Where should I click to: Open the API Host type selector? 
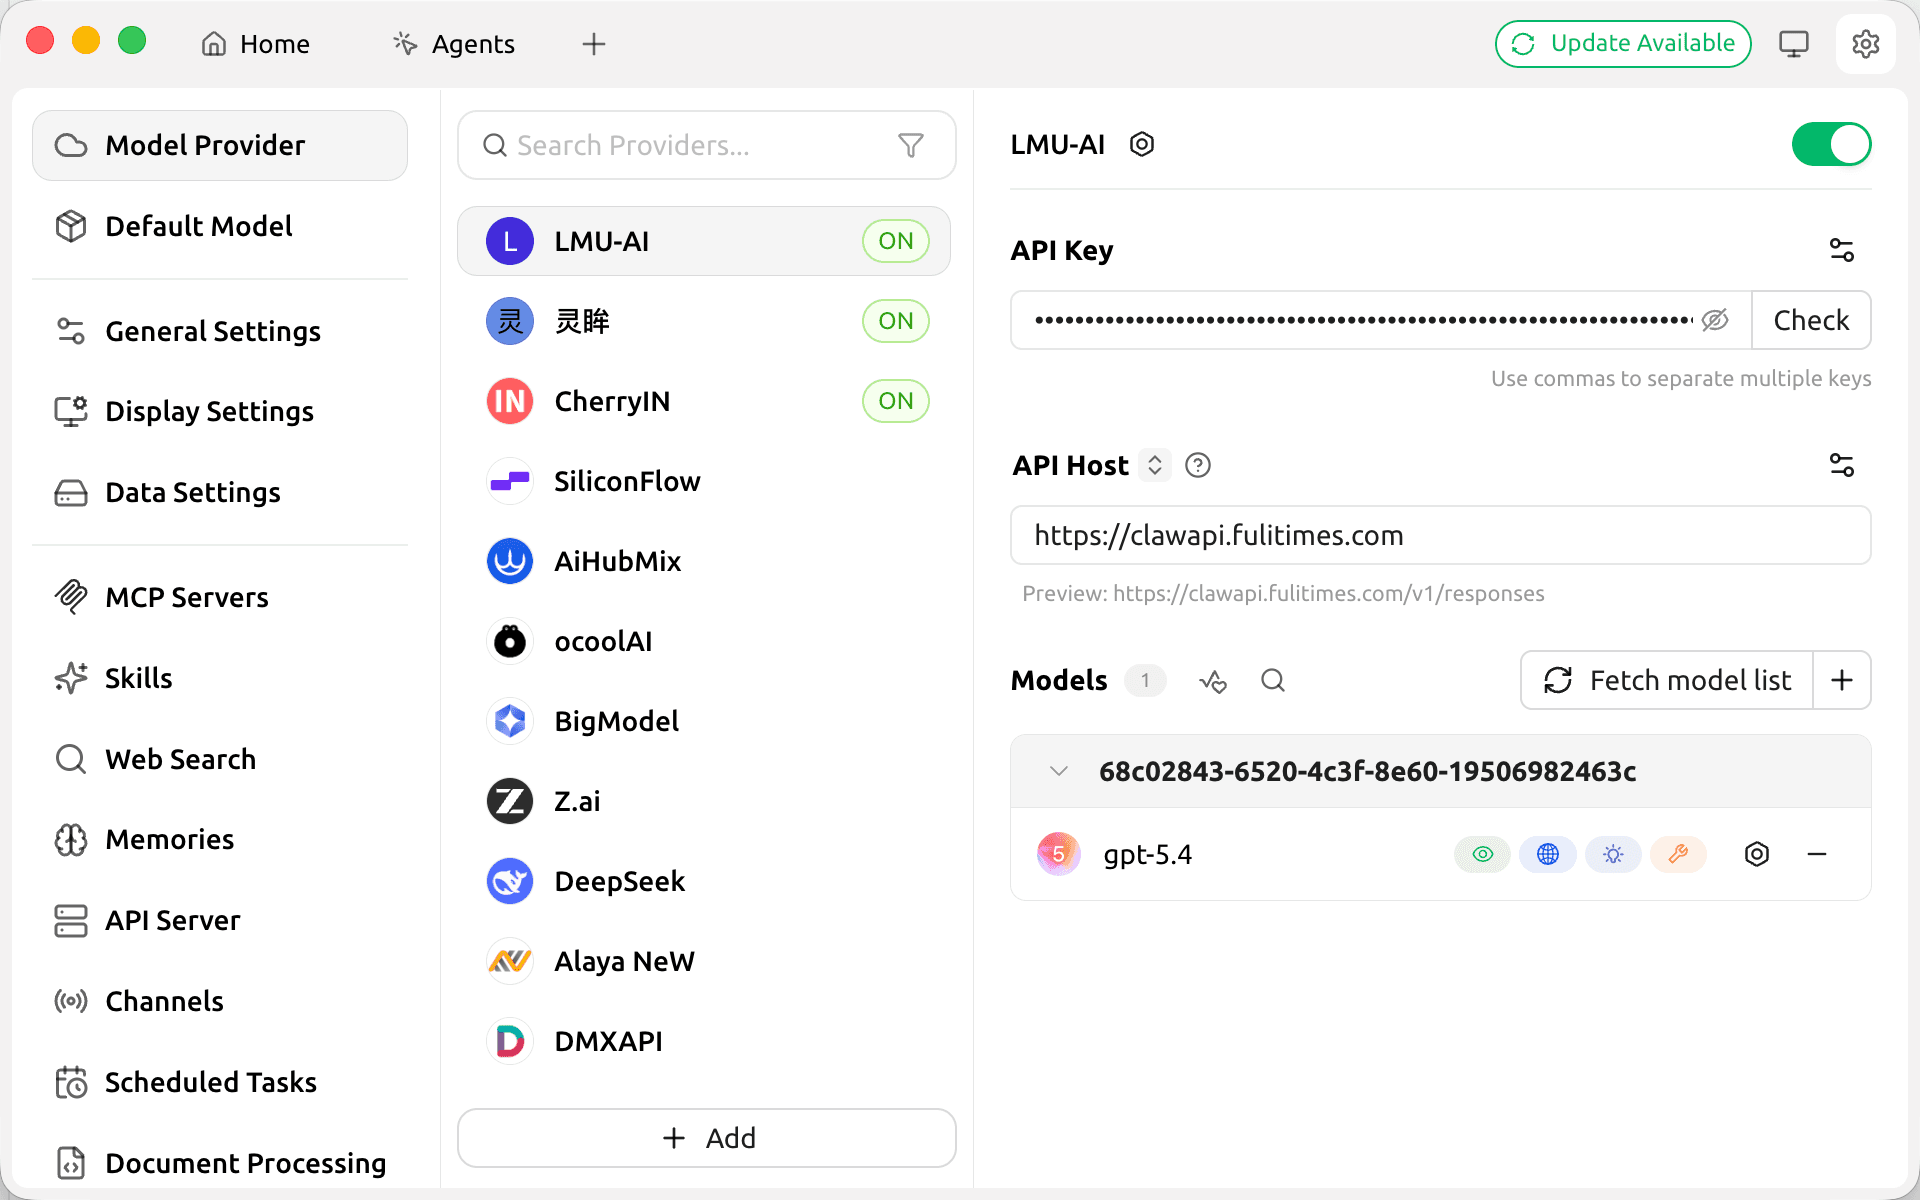[x=1155, y=465]
